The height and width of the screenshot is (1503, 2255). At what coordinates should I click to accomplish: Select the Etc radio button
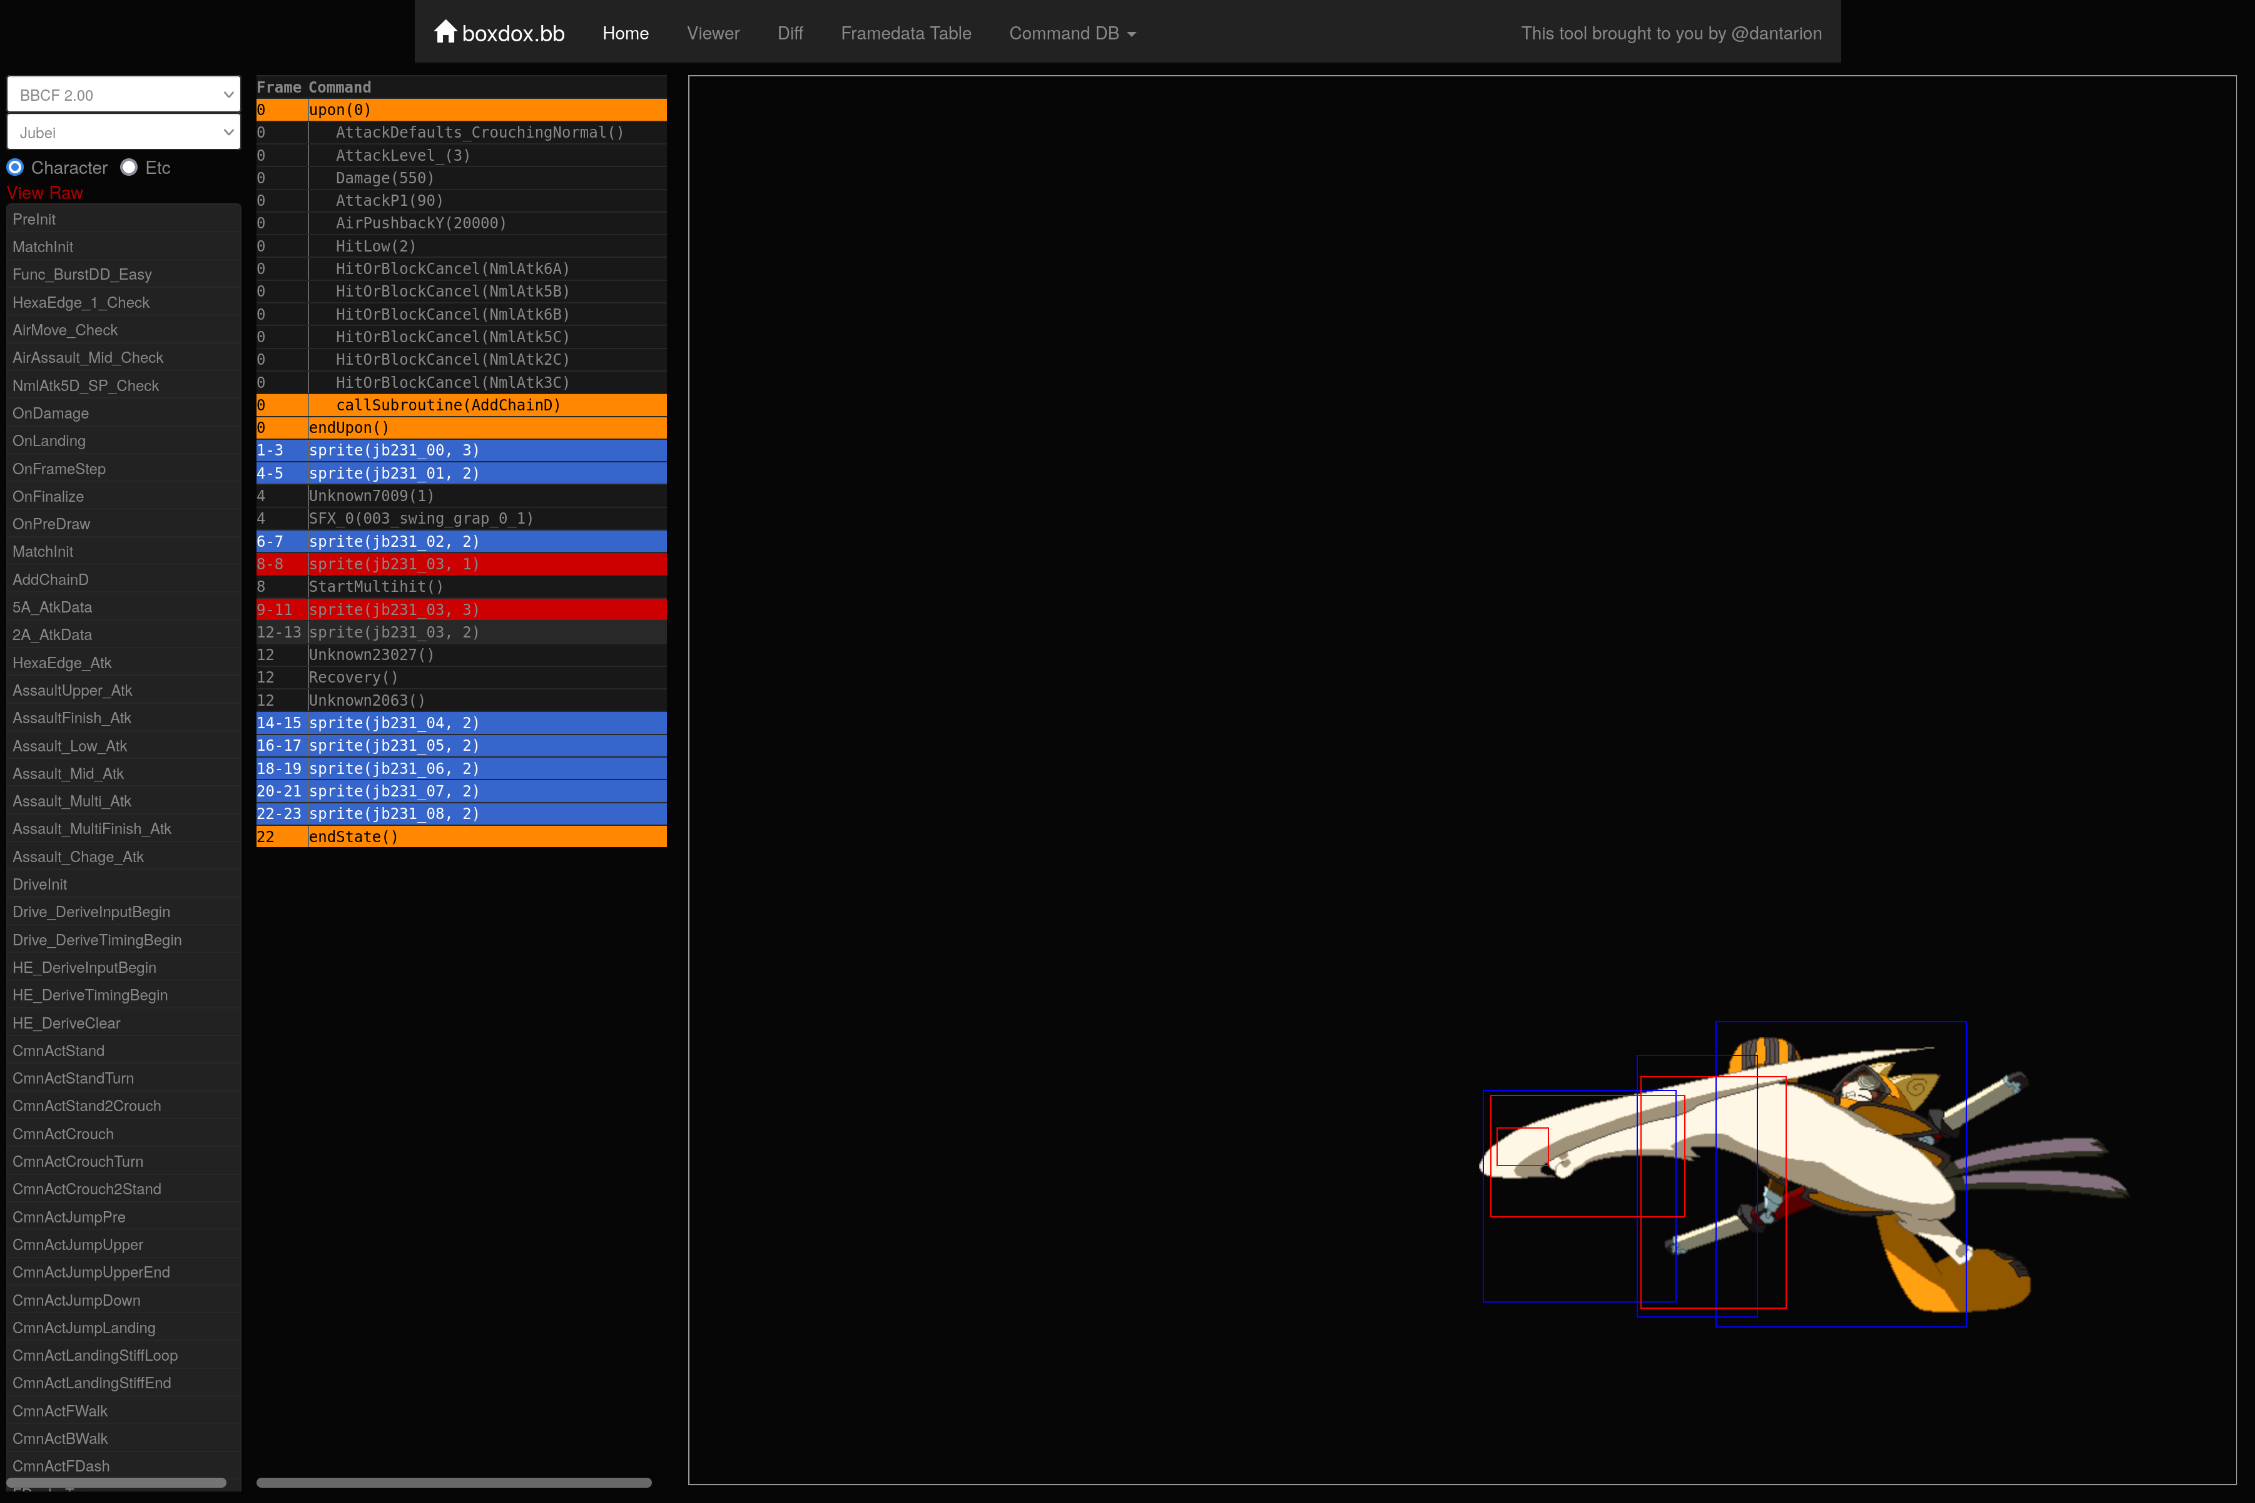pos(129,166)
